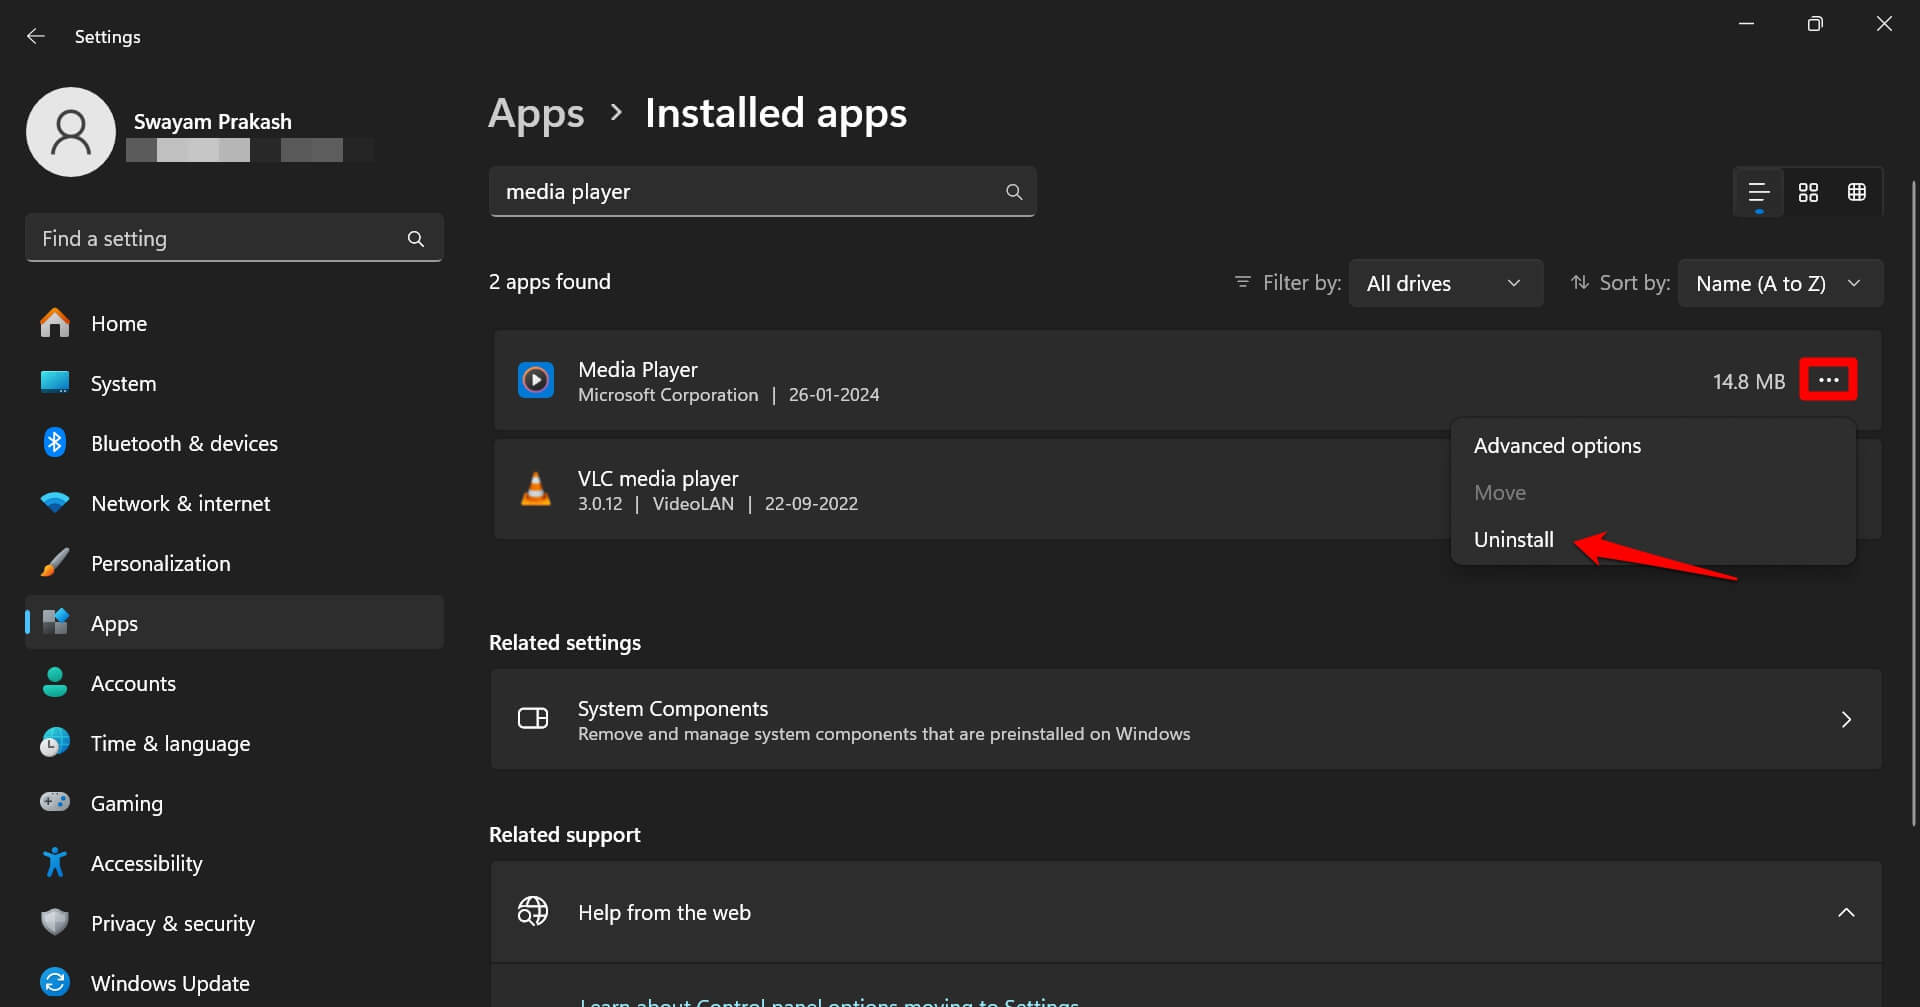
Task: Click the Sort by arrows icon
Action: pos(1580,283)
